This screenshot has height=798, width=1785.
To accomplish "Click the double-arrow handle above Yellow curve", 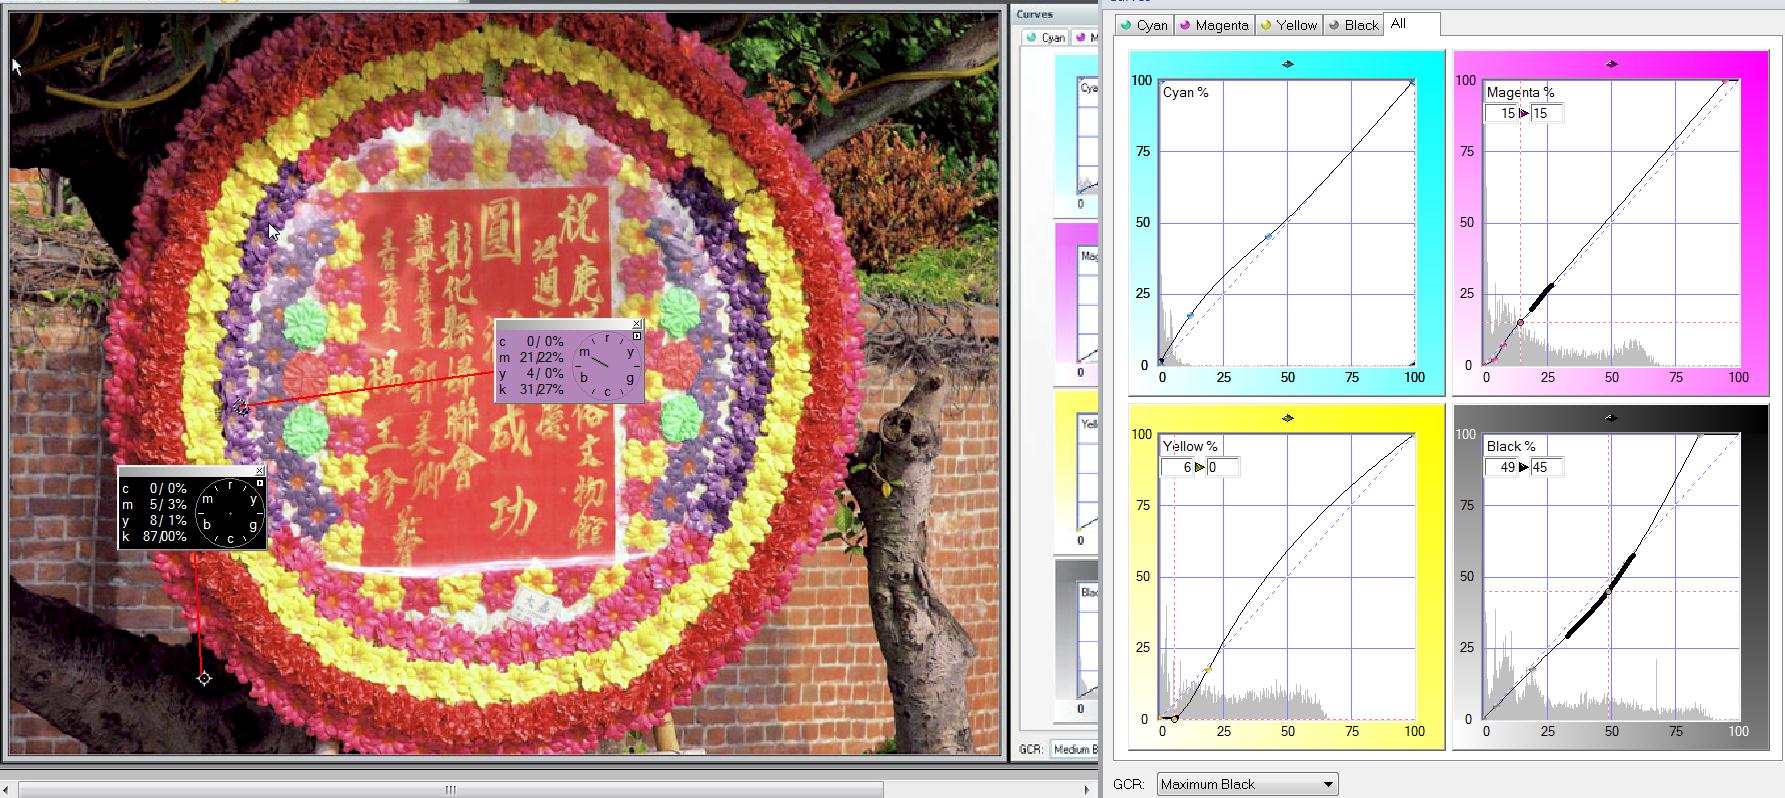I will pos(1287,418).
